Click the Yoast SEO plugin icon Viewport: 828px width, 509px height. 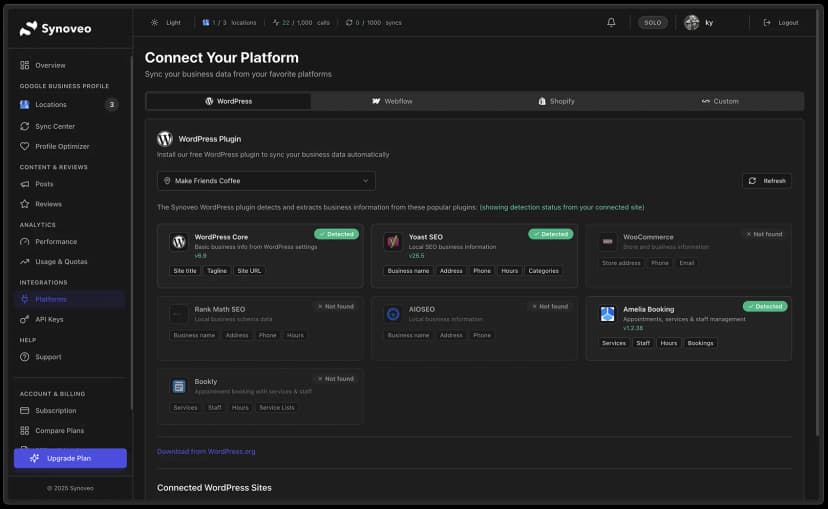tap(393, 242)
